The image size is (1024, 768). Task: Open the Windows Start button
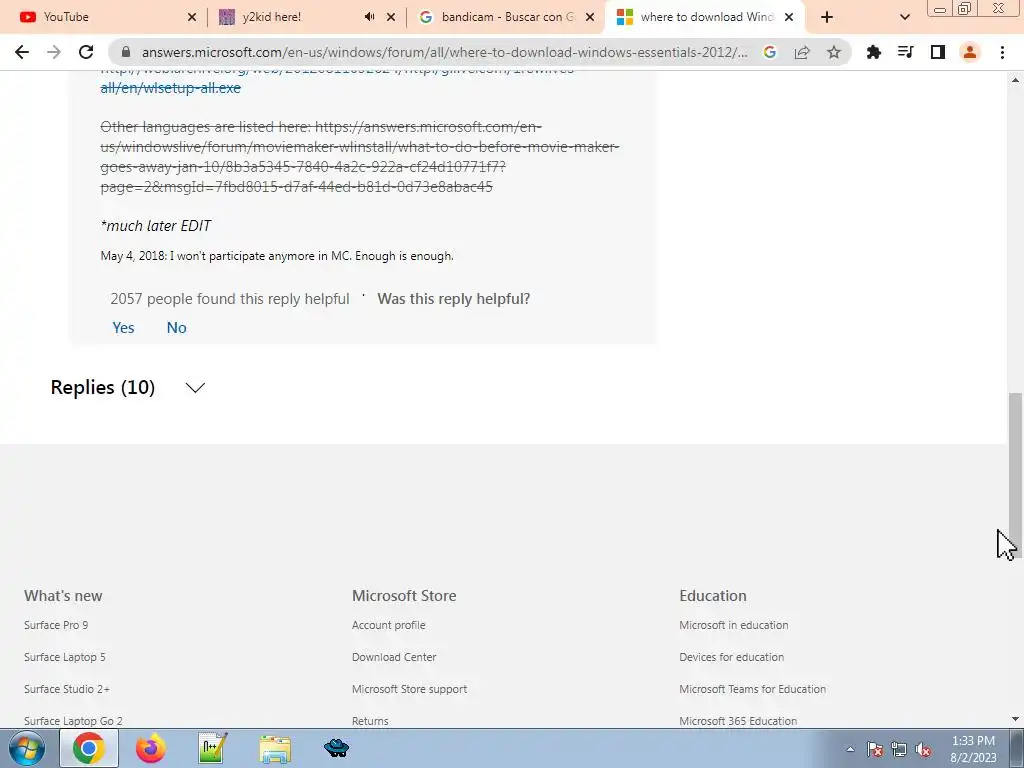click(26, 748)
